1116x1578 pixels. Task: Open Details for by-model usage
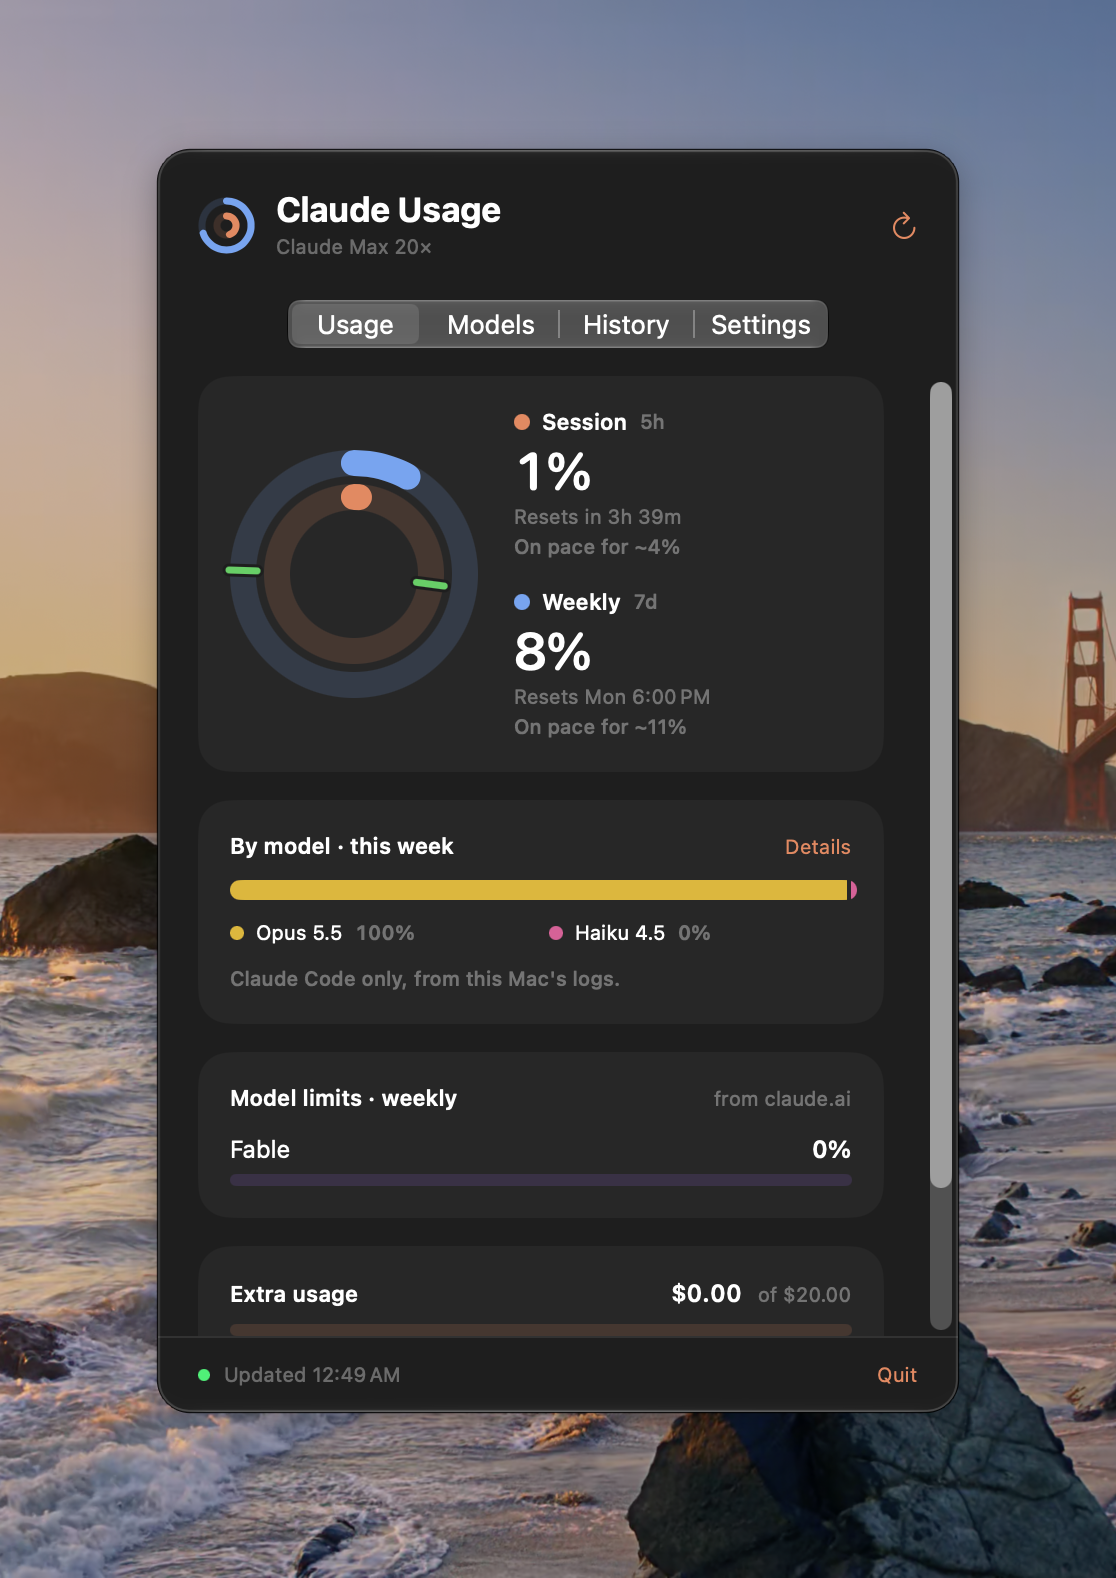(818, 847)
